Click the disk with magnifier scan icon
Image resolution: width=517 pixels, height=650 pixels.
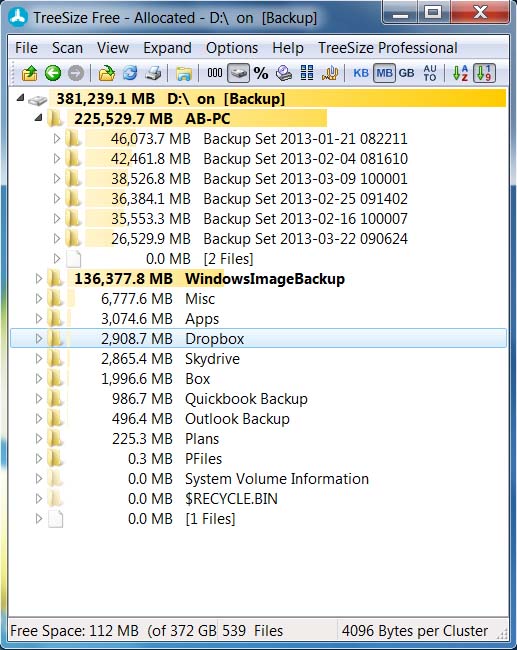point(284,73)
